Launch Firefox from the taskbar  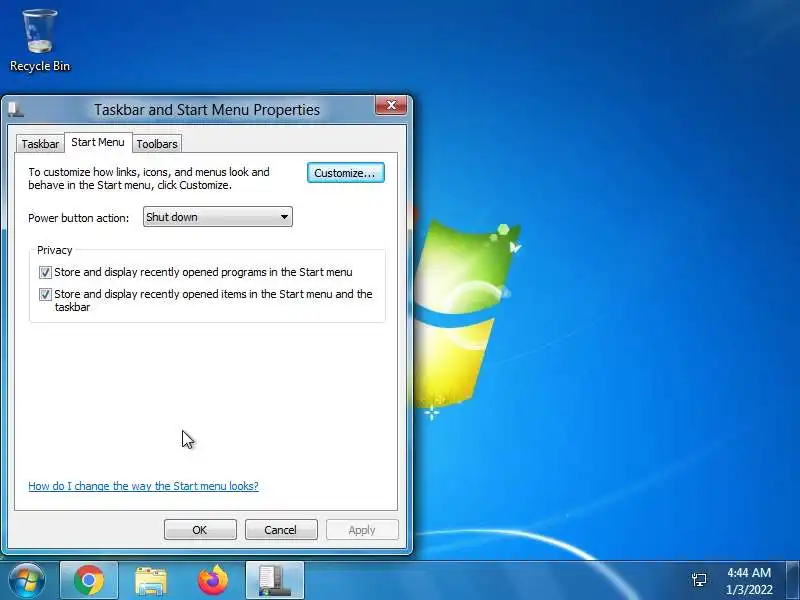[x=213, y=581]
